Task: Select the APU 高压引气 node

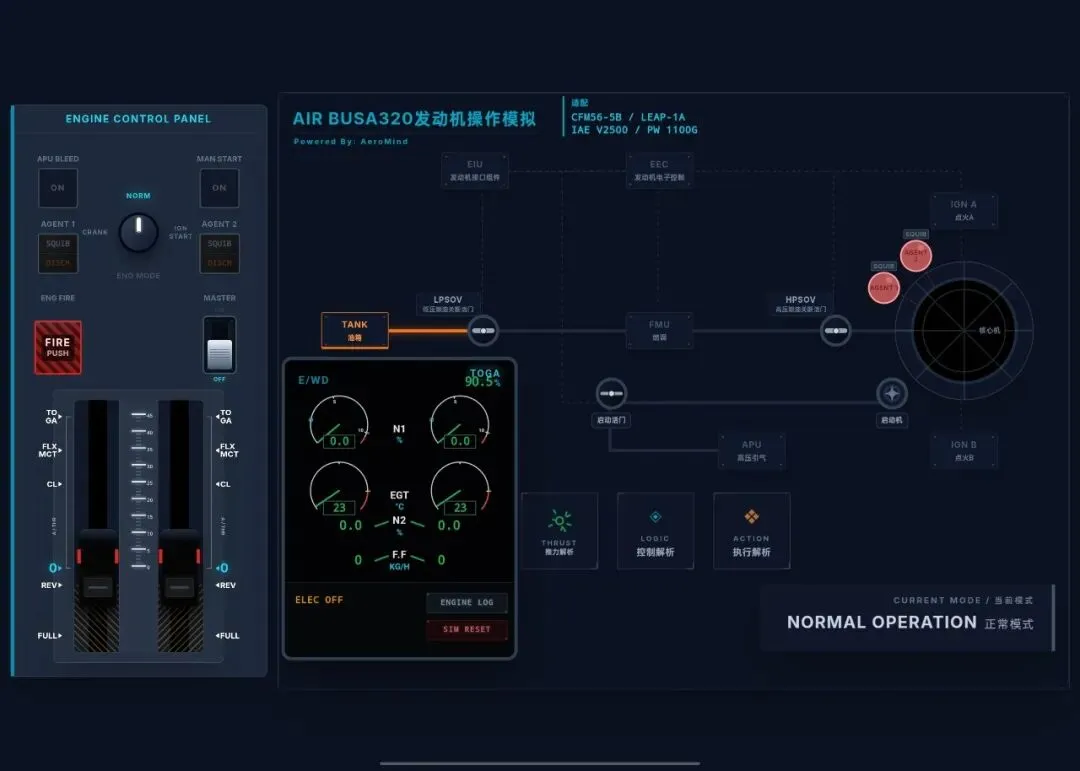Action: click(751, 451)
